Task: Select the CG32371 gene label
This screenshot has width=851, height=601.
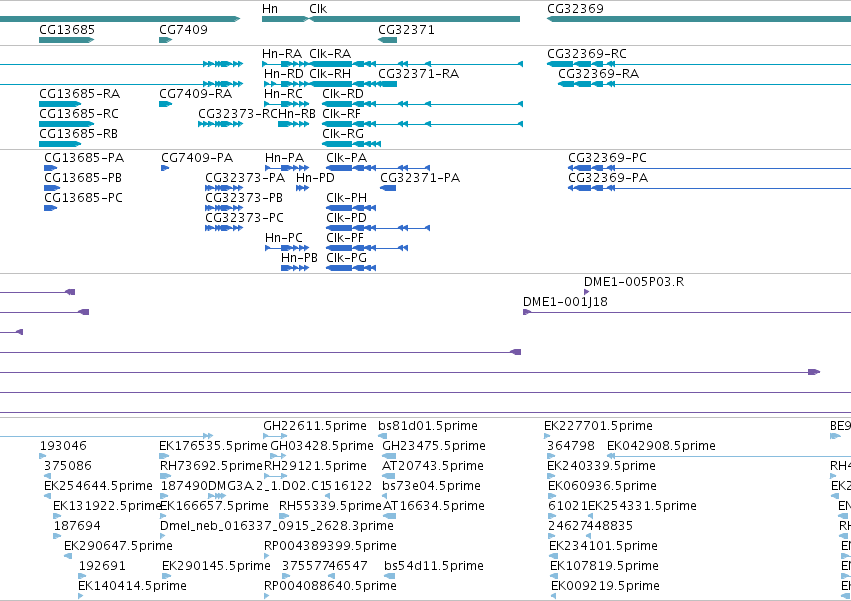Action: [407, 29]
